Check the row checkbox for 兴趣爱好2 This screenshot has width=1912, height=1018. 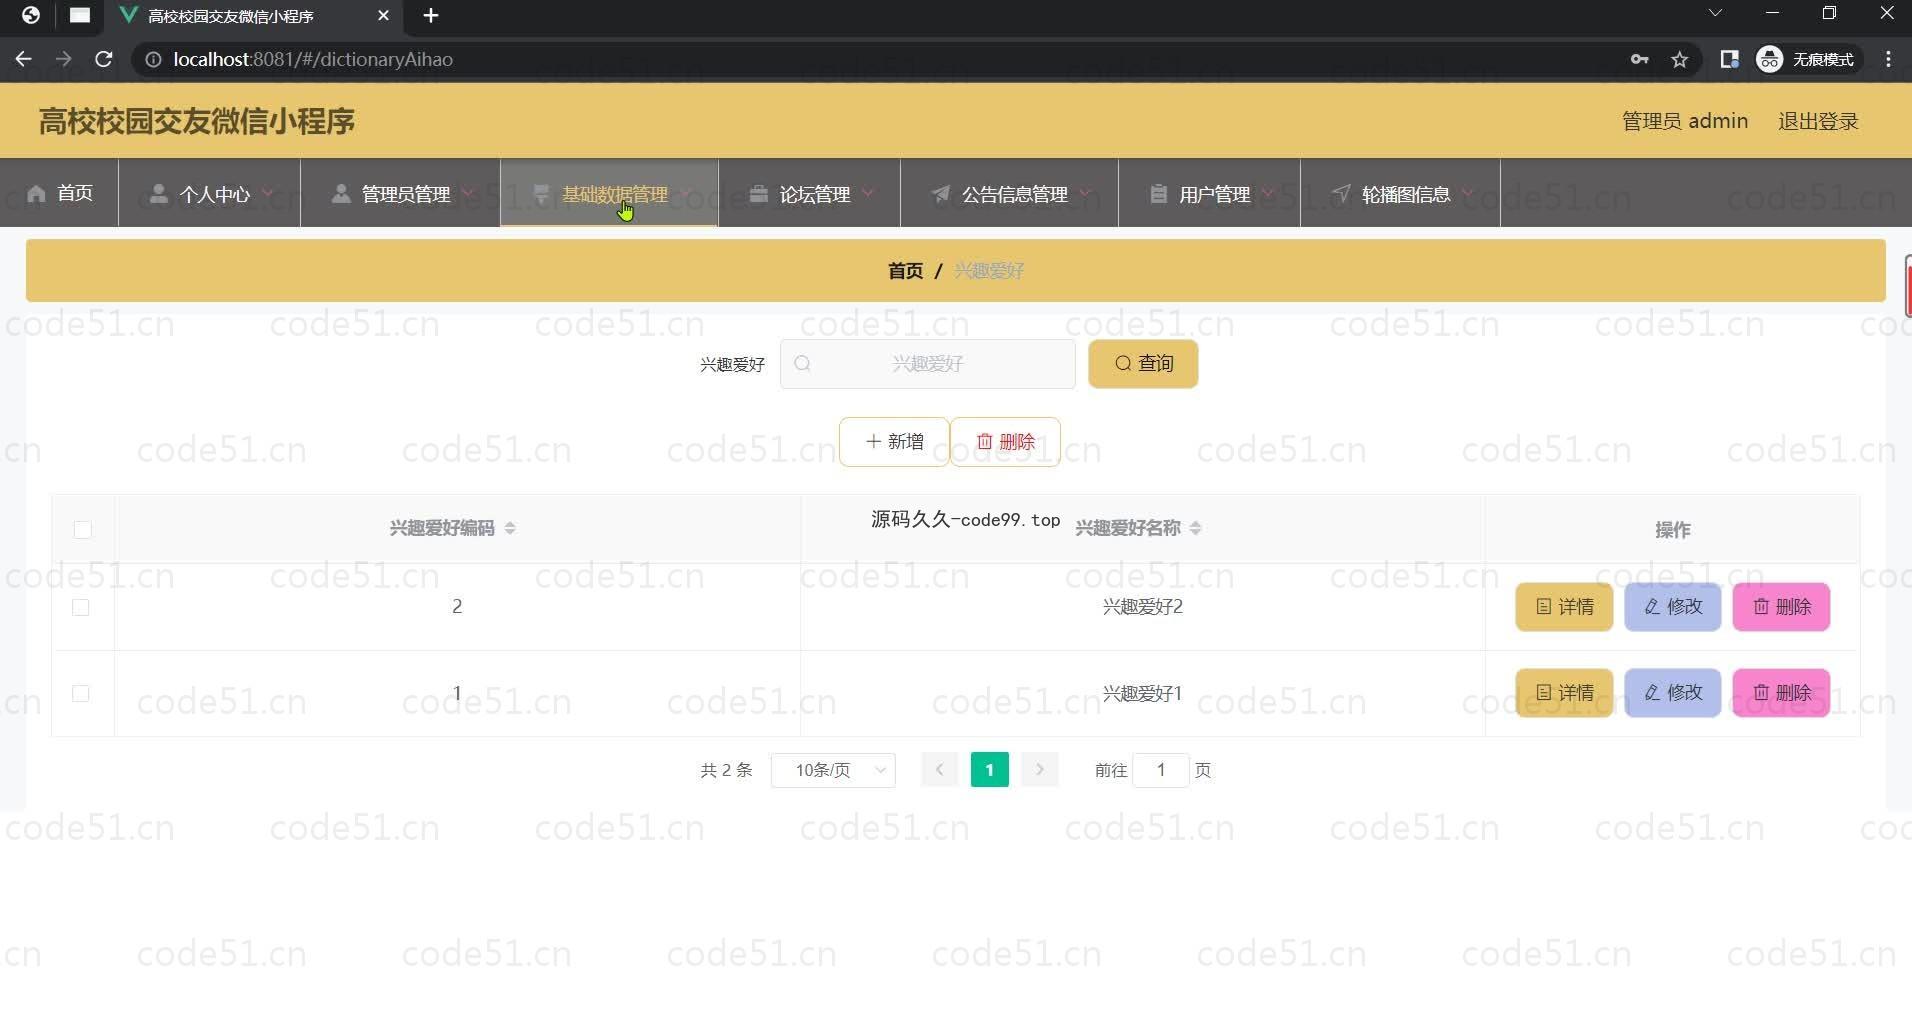[81, 607]
